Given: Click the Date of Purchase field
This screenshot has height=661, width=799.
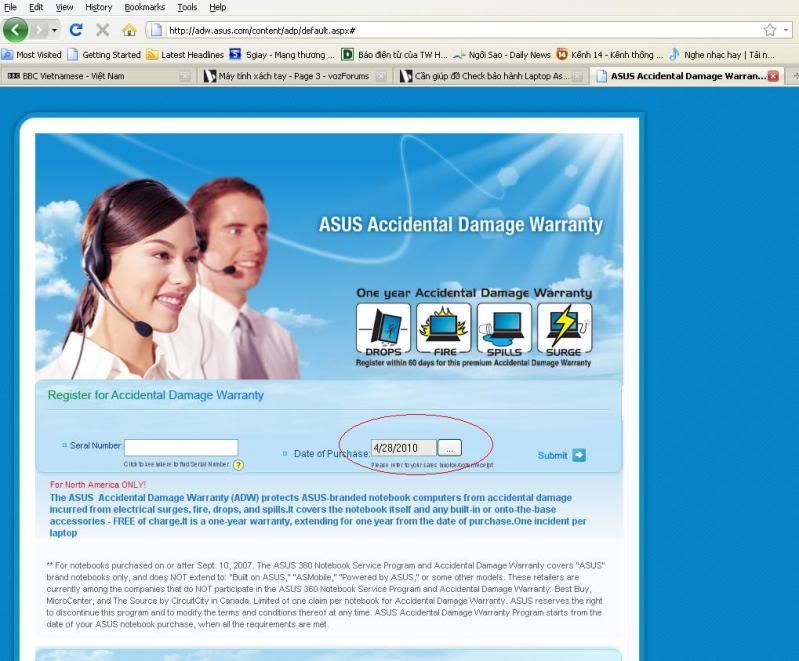Looking at the screenshot, I should [404, 447].
